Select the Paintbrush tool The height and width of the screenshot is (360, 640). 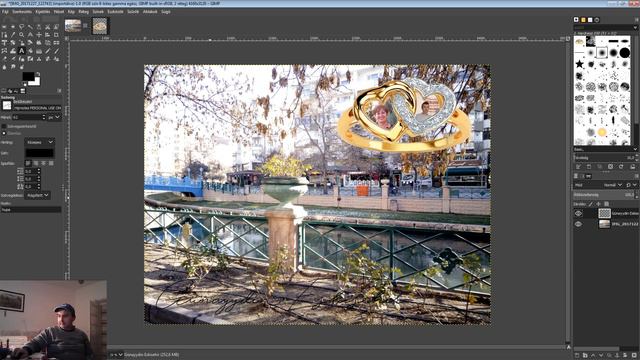coord(56,51)
